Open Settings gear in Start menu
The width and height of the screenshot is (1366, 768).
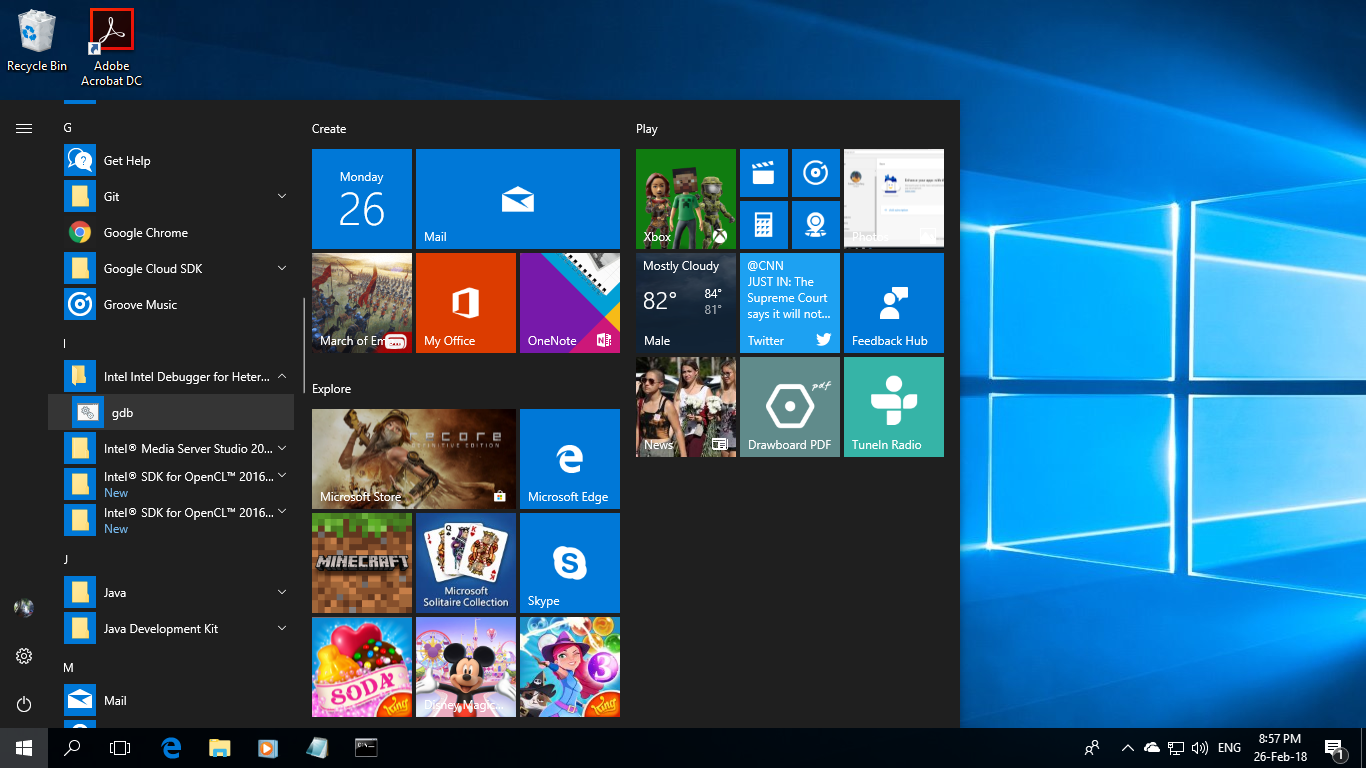[24, 656]
